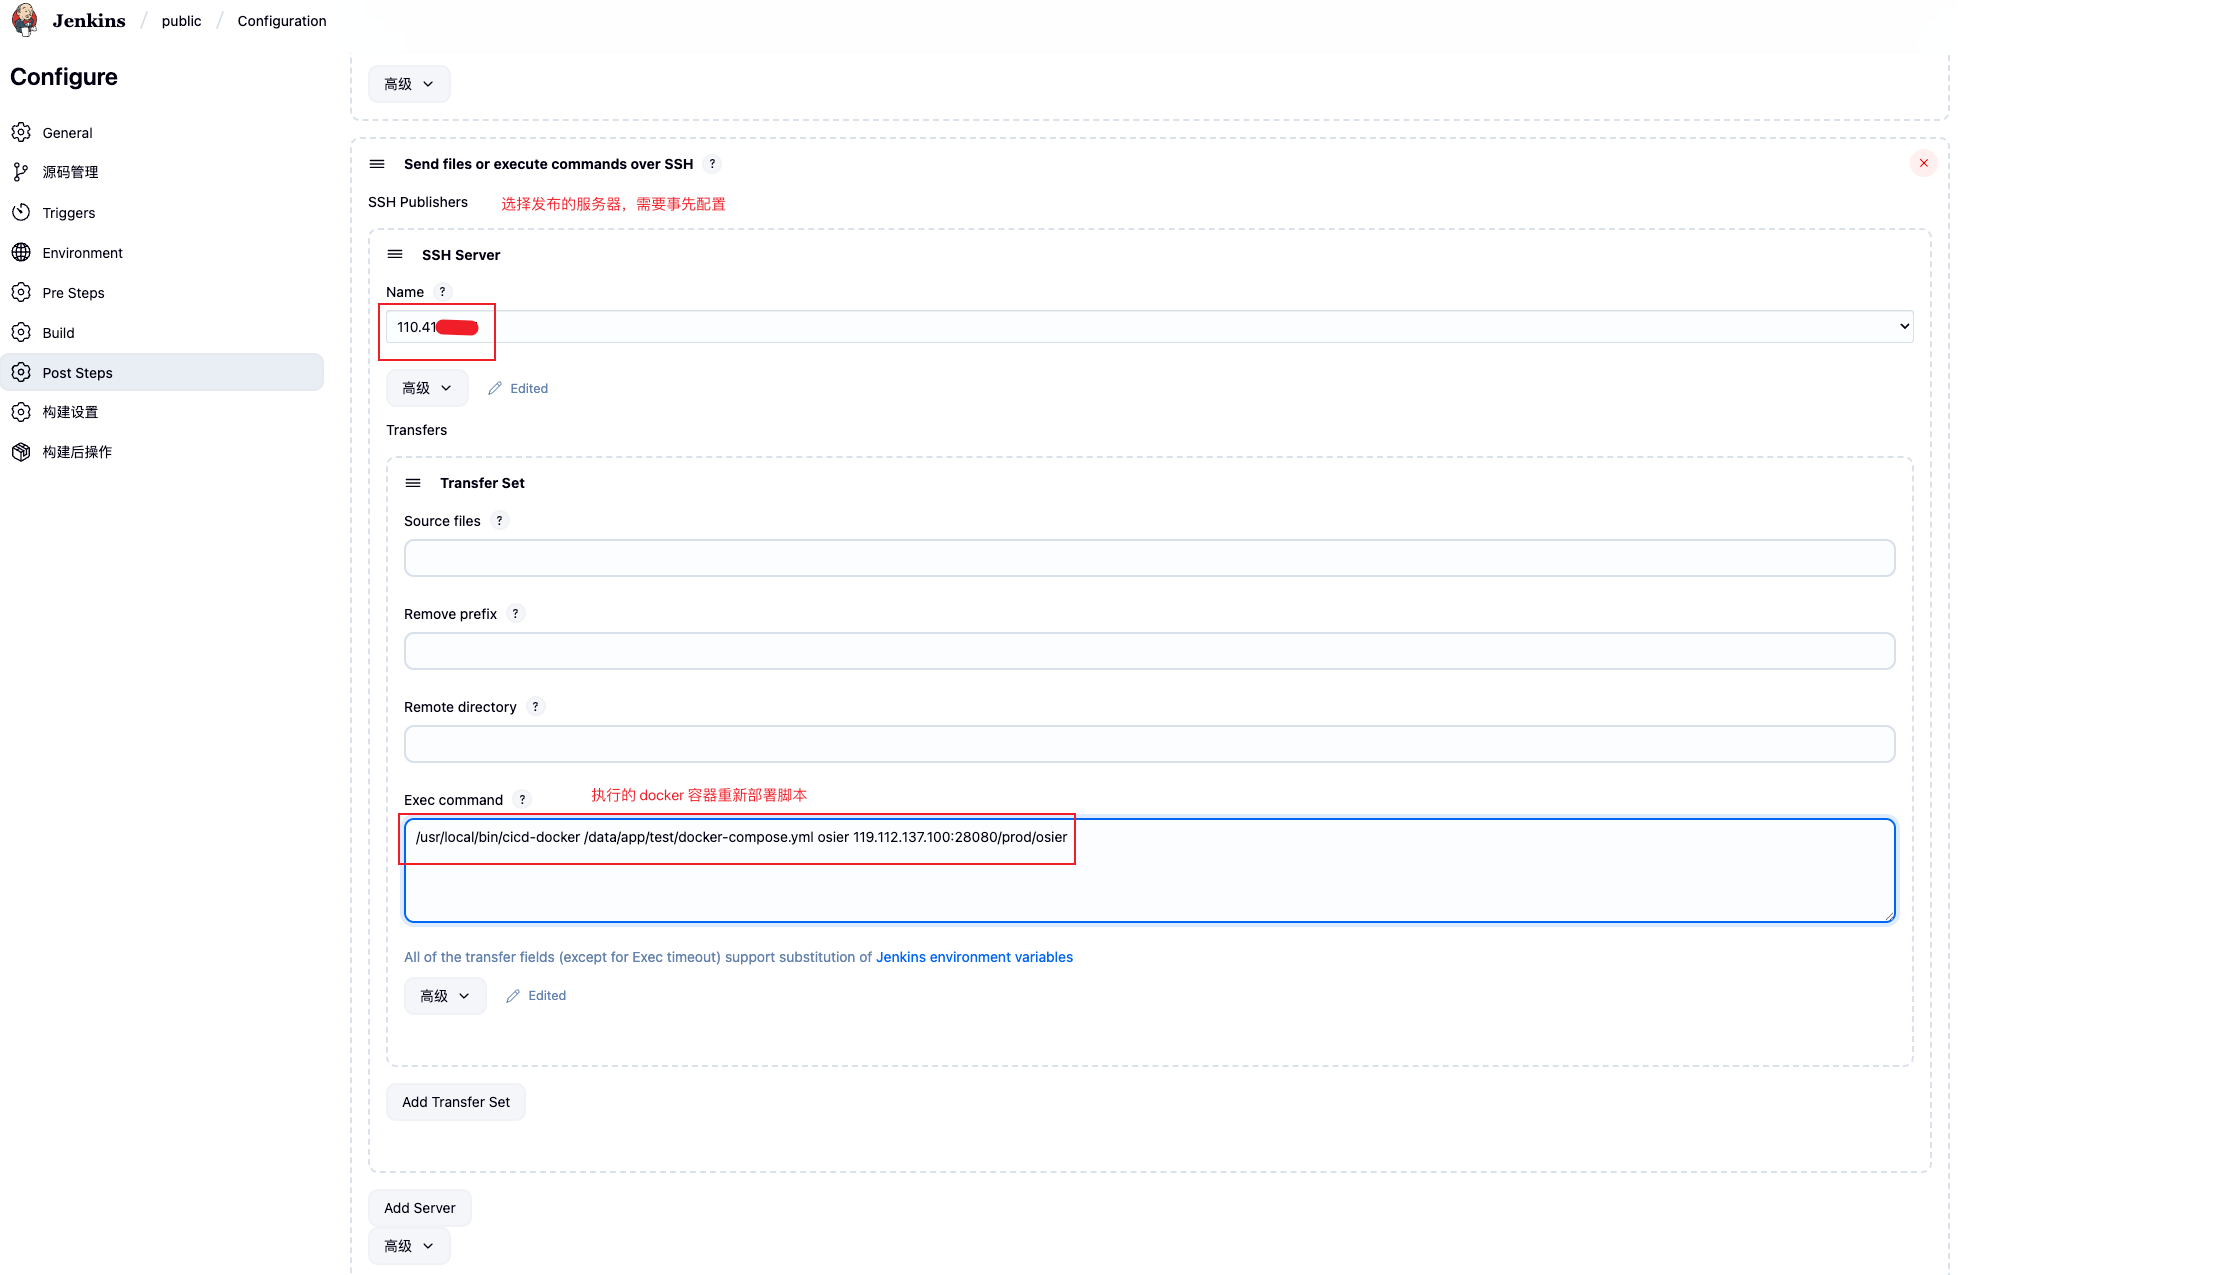Go to Post Steps section in sidebar
This screenshot has height=1275, width=2228.
[x=77, y=373]
